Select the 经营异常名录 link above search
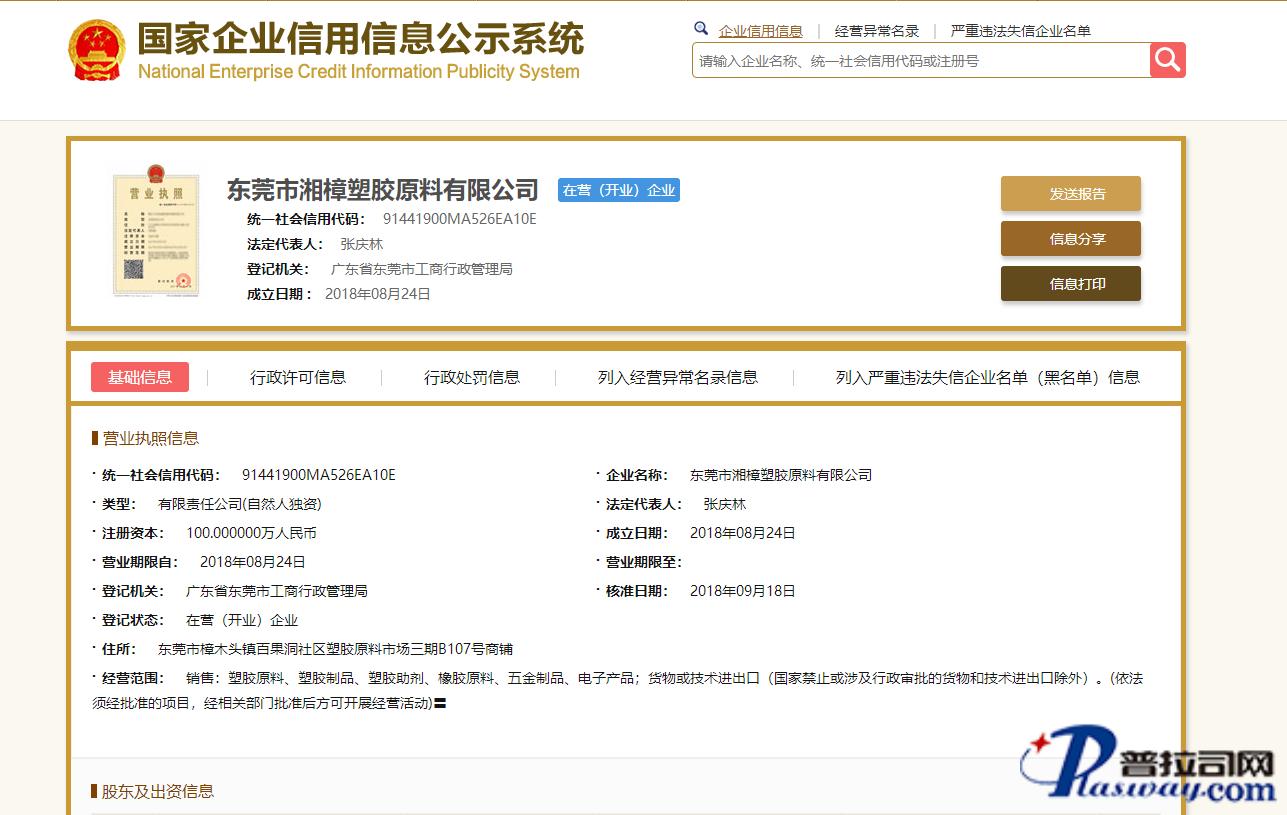The image size is (1287, 815). pyautogui.click(x=876, y=31)
